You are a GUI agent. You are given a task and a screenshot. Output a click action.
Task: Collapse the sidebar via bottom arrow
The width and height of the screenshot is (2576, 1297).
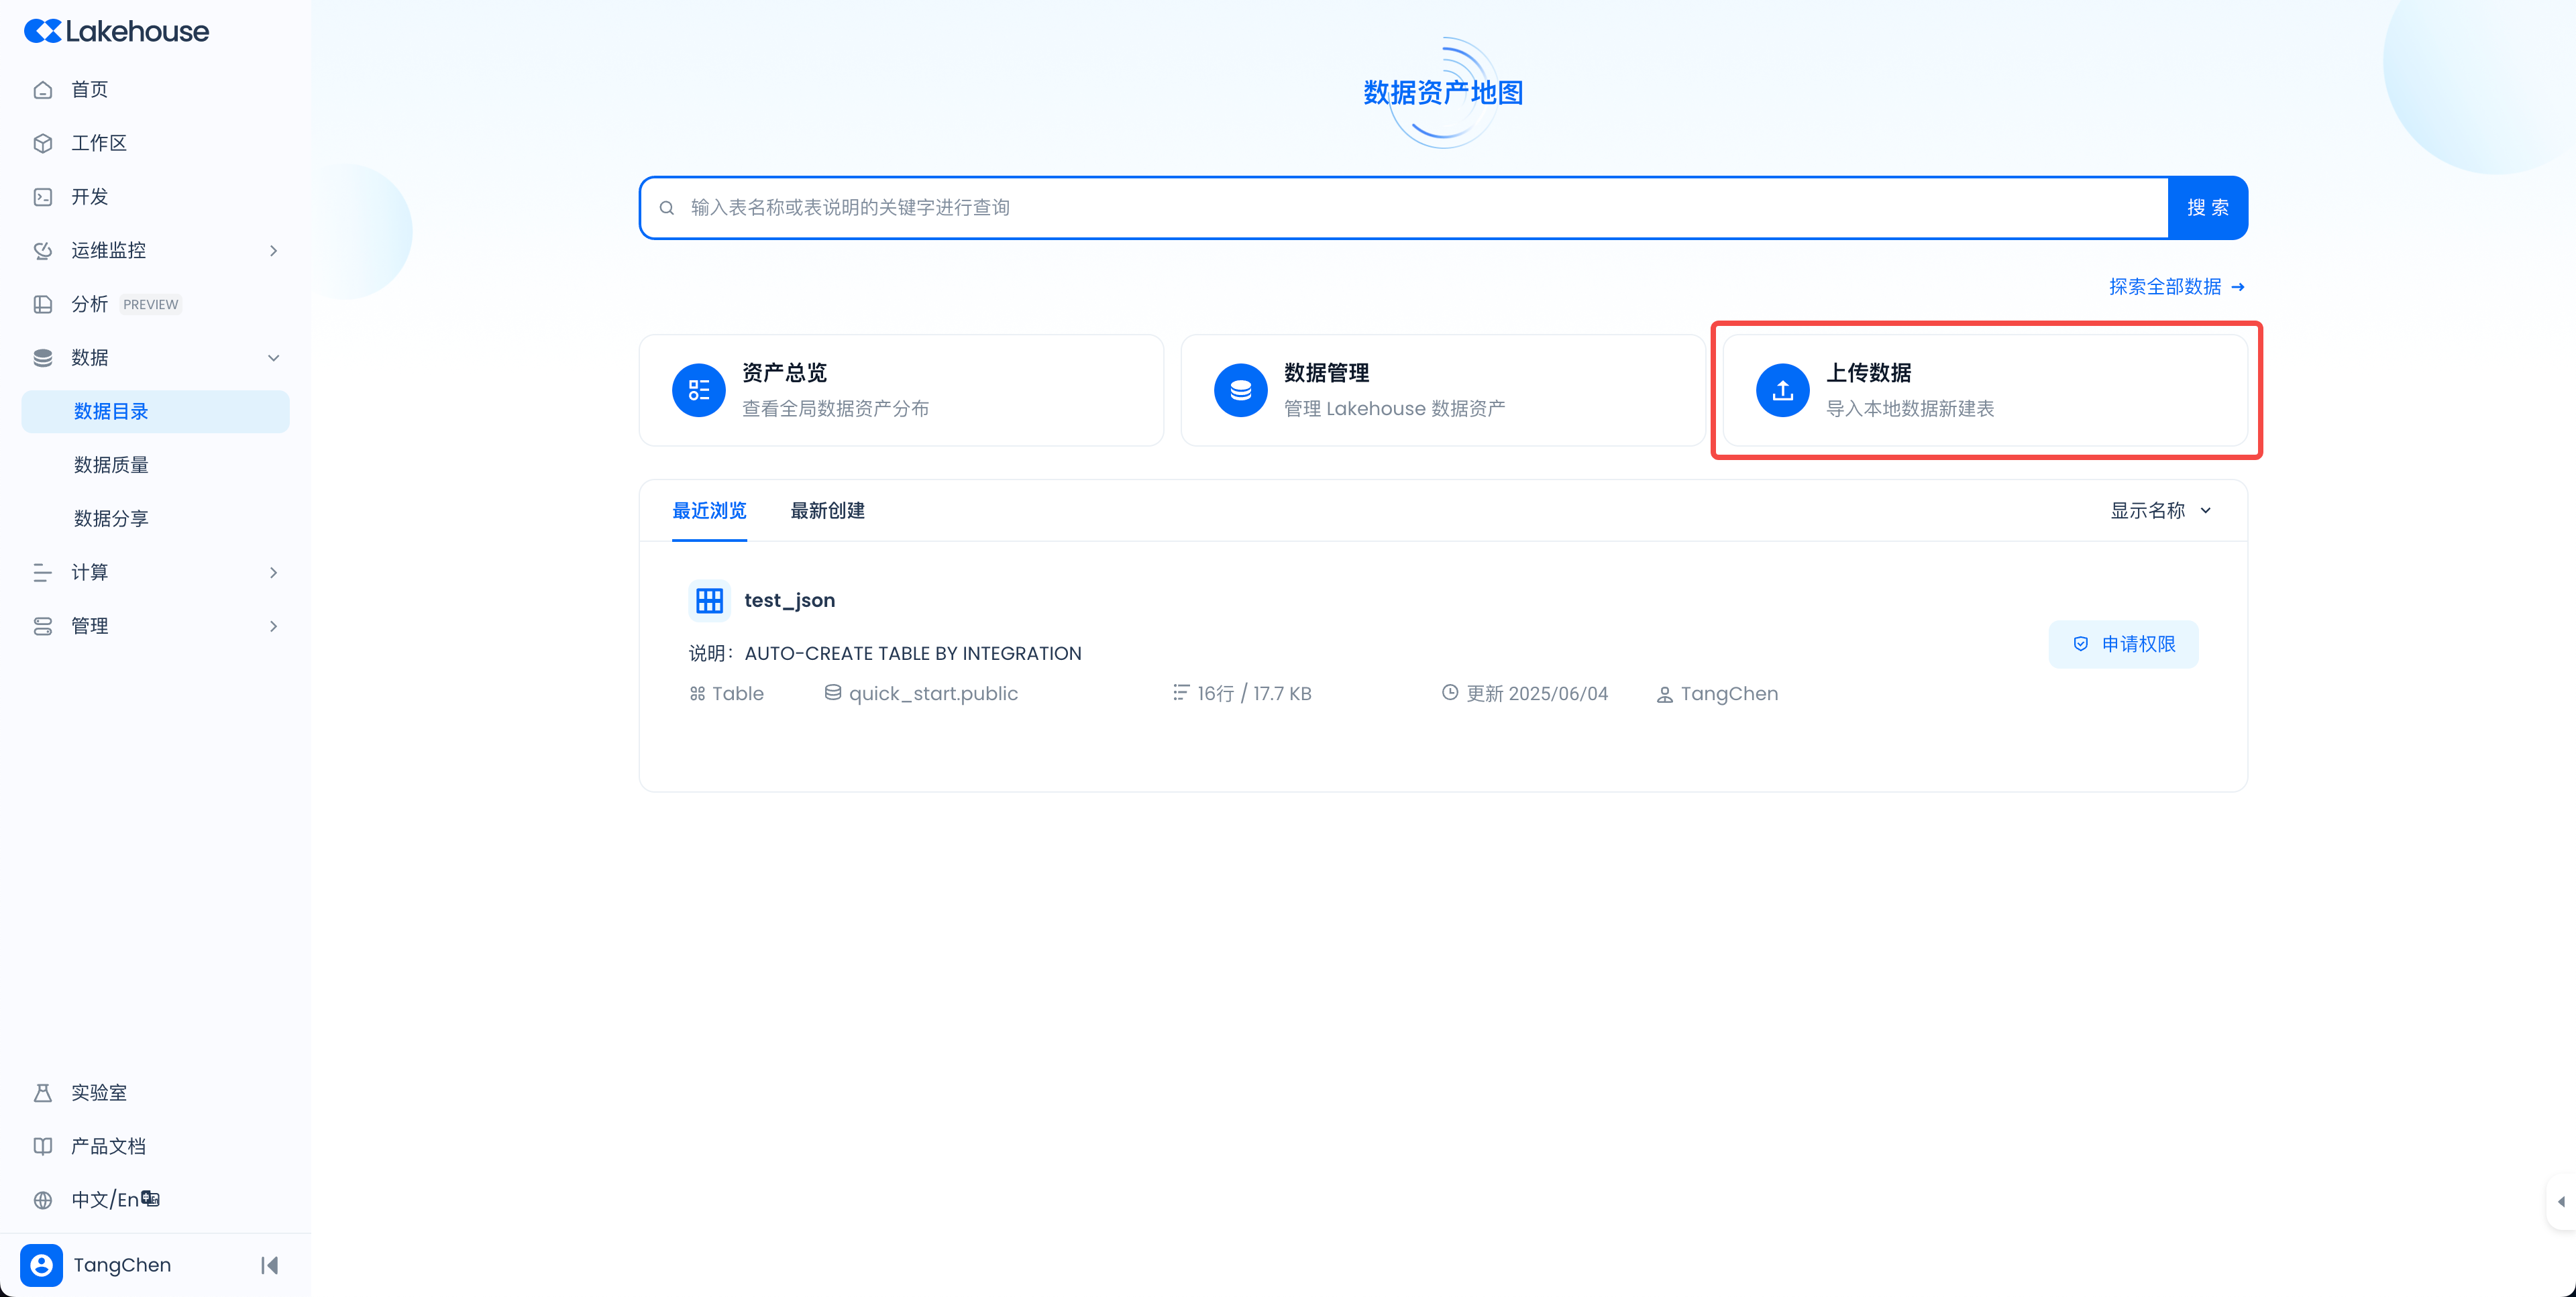point(269,1265)
